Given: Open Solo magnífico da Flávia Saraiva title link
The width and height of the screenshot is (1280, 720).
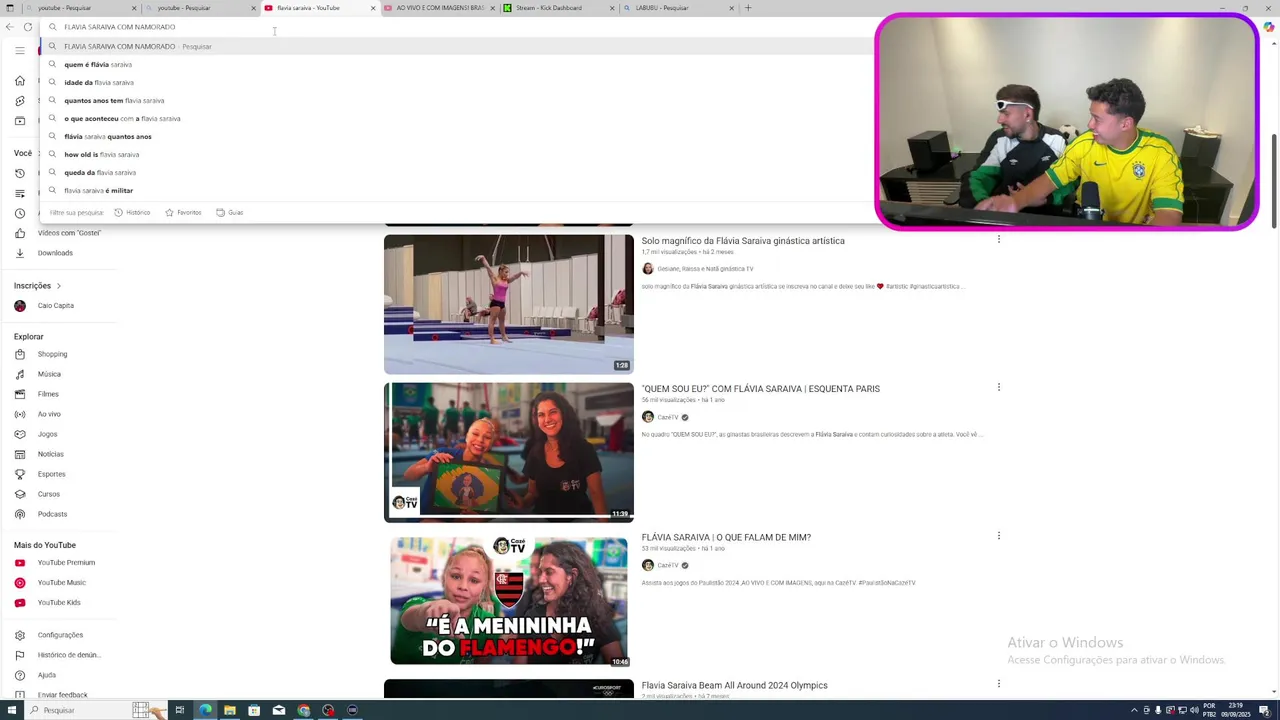Looking at the screenshot, I should (x=743, y=241).
